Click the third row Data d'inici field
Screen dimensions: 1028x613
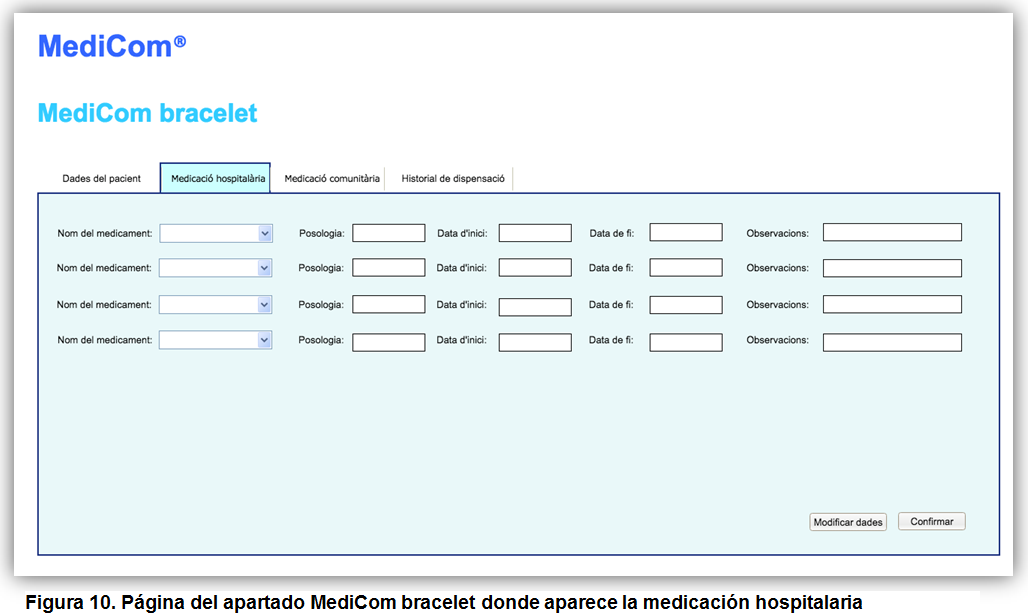(535, 307)
